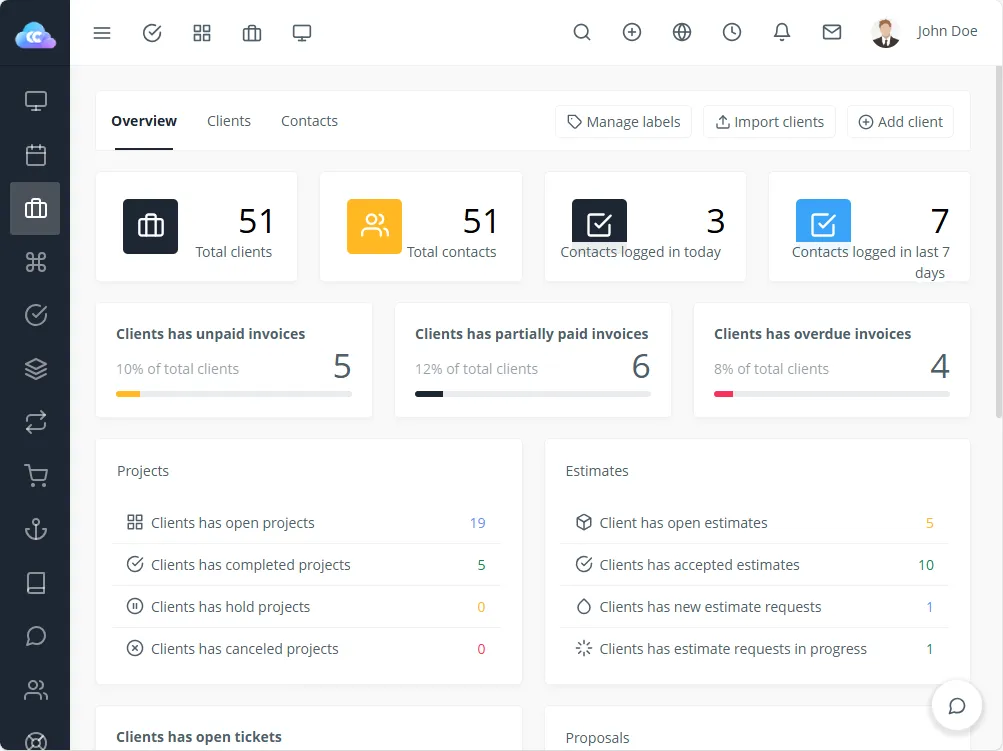
Task: Open the John Doe user menu
Action: point(925,32)
